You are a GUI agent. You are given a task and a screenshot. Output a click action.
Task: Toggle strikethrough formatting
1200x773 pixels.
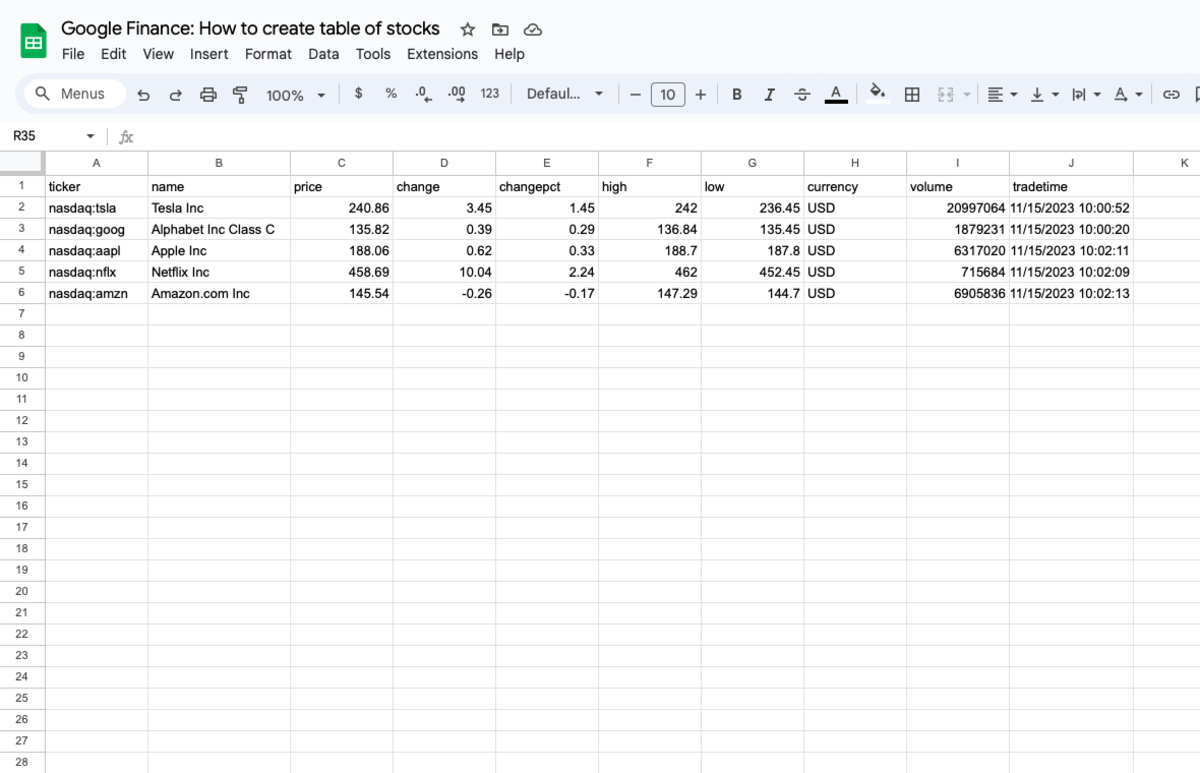(802, 94)
